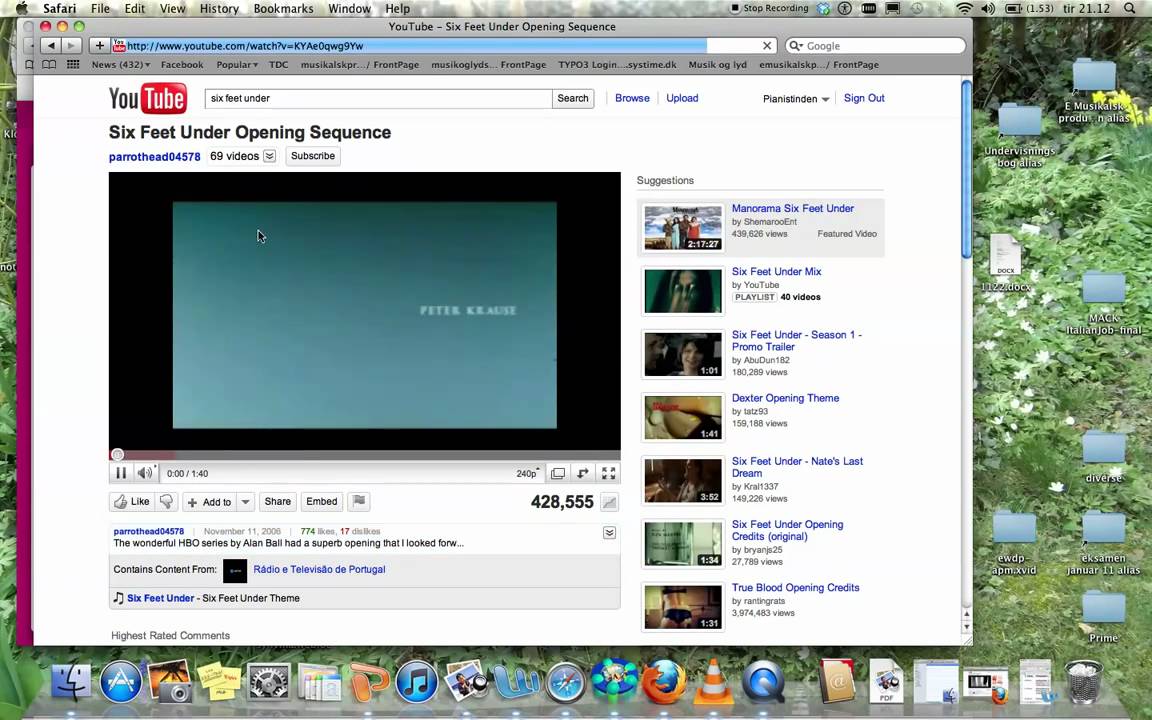Open the Pianistinden account dropdown

pyautogui.click(x=796, y=98)
